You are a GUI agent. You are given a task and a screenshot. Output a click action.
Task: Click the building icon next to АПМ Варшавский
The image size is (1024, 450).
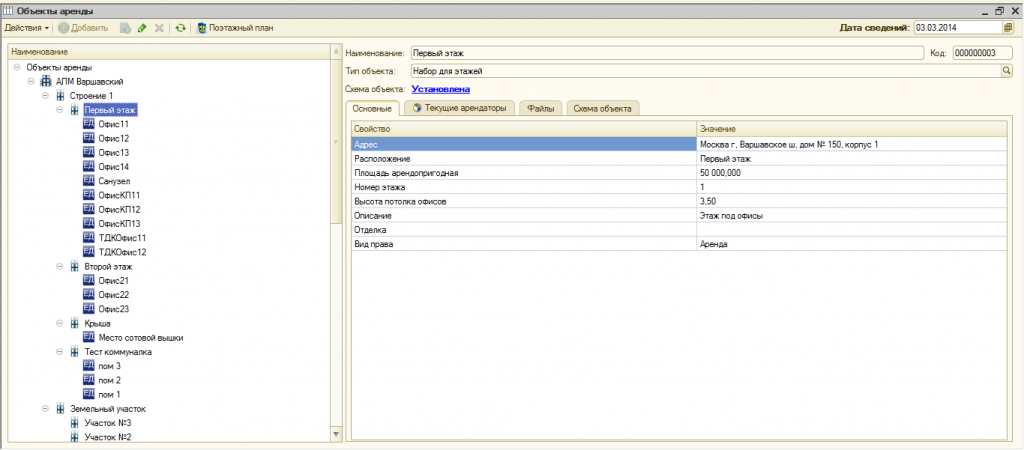(46, 82)
